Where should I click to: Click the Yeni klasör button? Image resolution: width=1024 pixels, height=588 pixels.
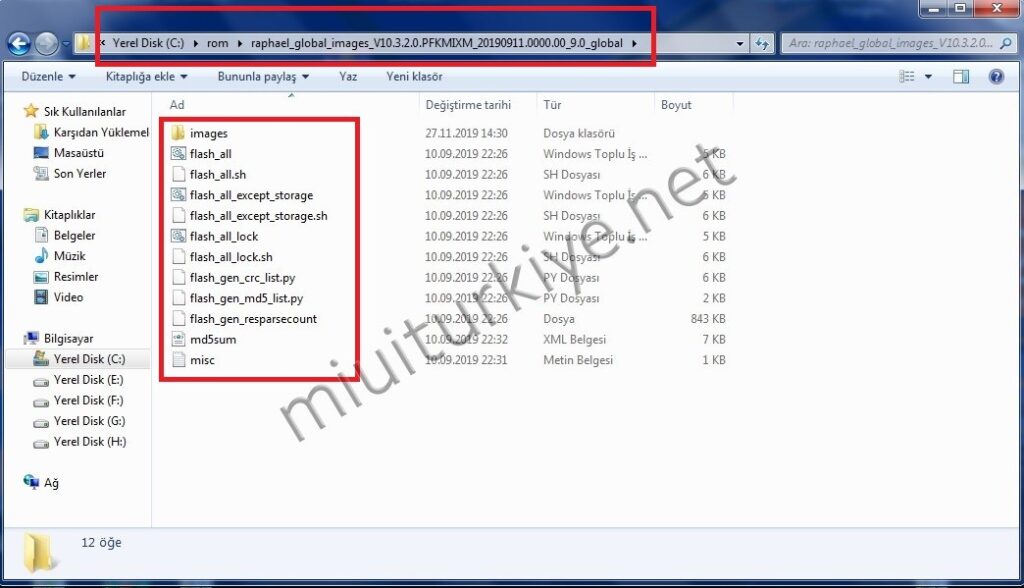[x=414, y=77]
